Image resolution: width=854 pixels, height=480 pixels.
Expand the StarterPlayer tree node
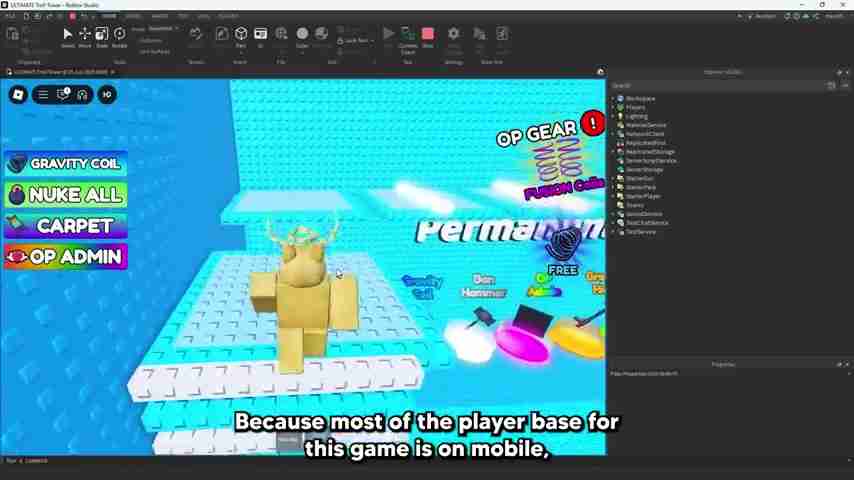pos(613,196)
